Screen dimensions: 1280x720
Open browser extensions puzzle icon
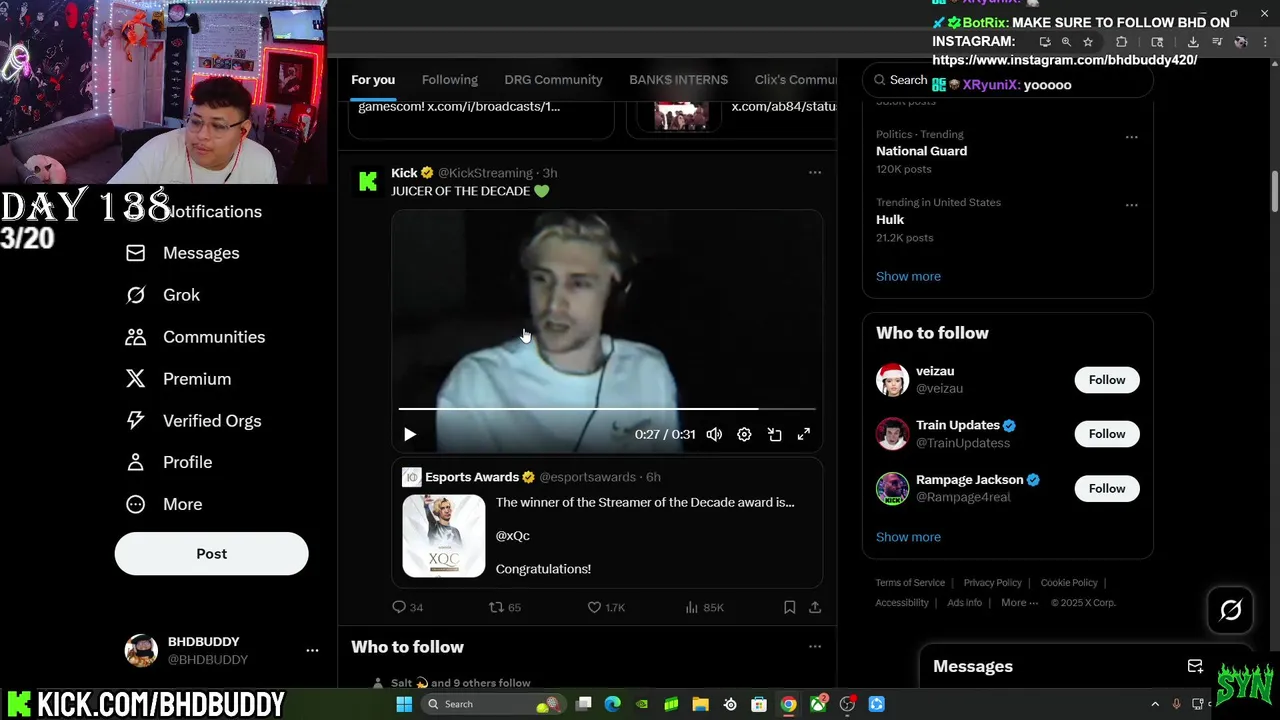[x=1121, y=42]
